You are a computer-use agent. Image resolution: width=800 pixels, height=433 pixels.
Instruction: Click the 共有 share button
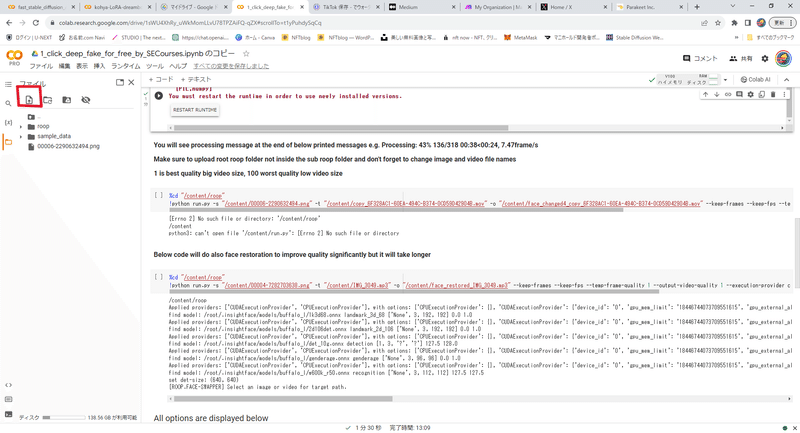coord(741,59)
